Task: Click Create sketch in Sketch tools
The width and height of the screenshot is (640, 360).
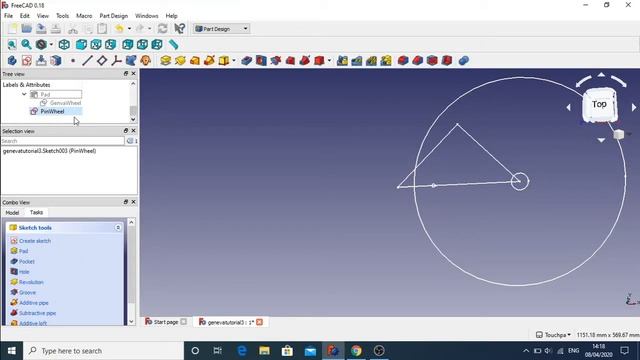Action: coord(35,241)
